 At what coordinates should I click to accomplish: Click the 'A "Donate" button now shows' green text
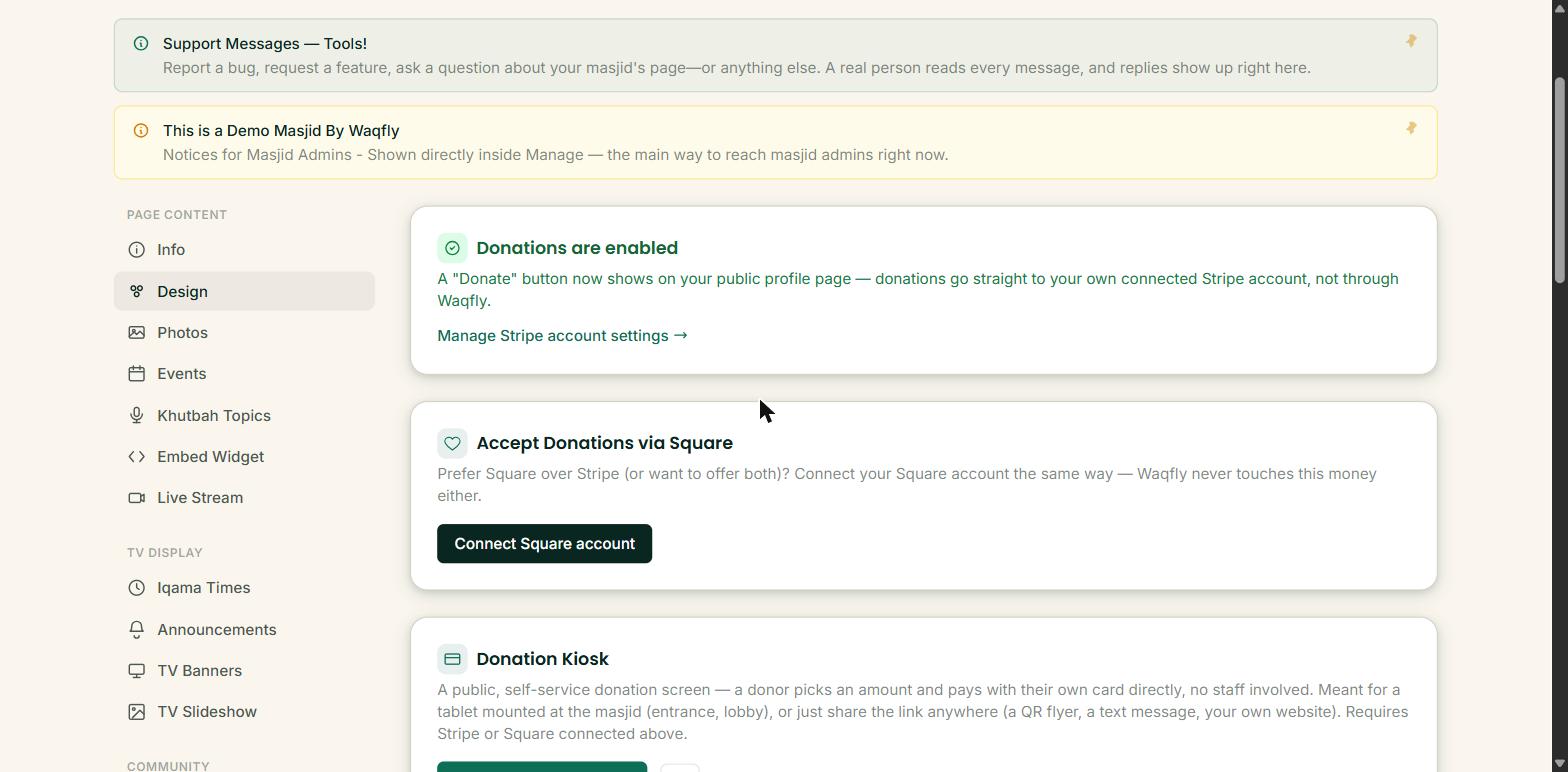pyautogui.click(x=918, y=289)
